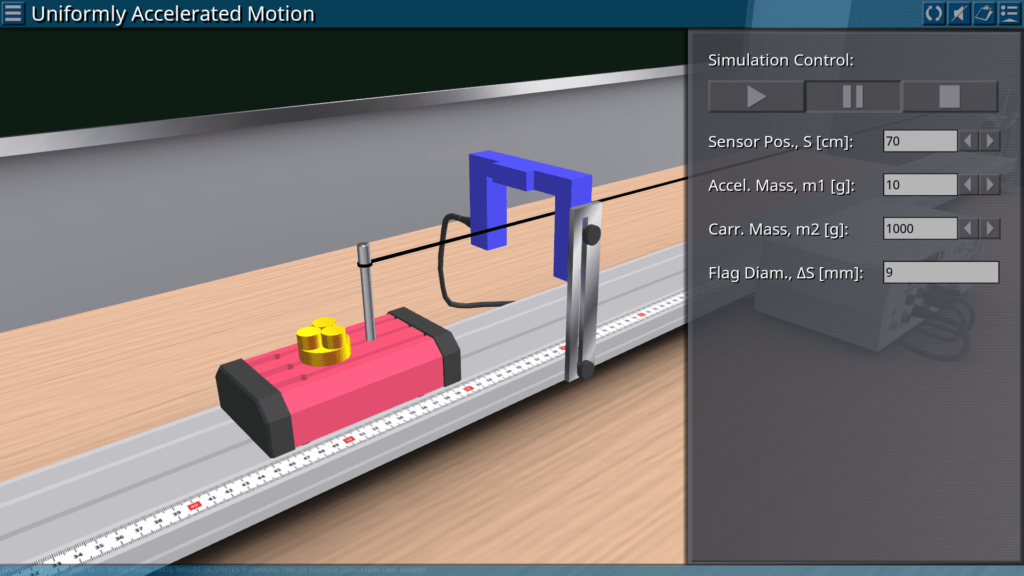Open the hamburger main menu
This screenshot has height=576, width=1024.
(x=14, y=14)
